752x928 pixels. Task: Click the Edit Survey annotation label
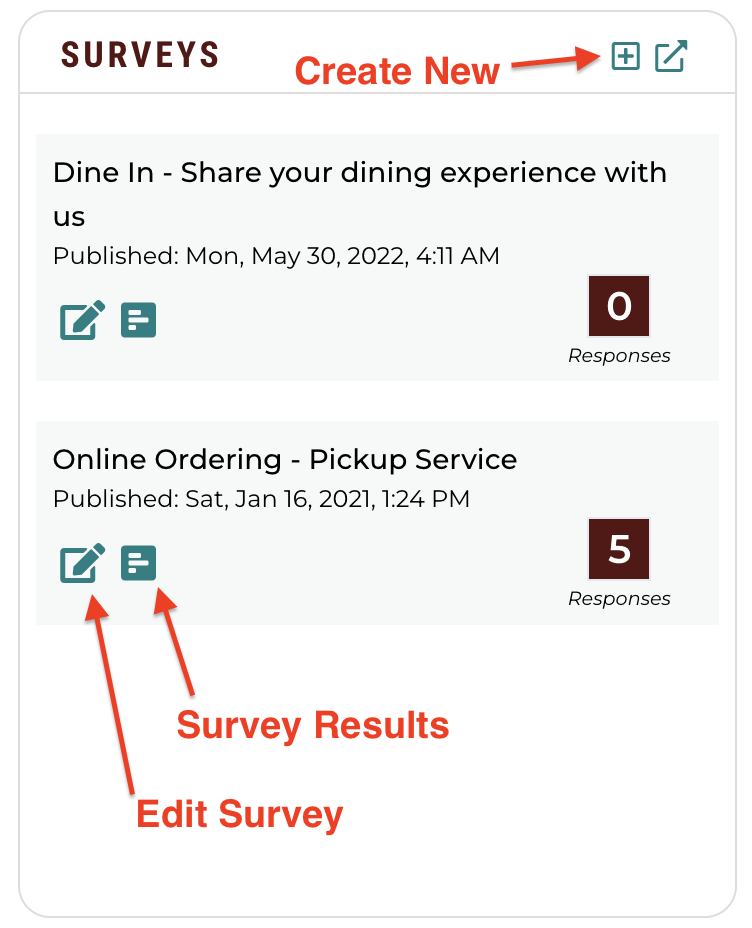(240, 814)
